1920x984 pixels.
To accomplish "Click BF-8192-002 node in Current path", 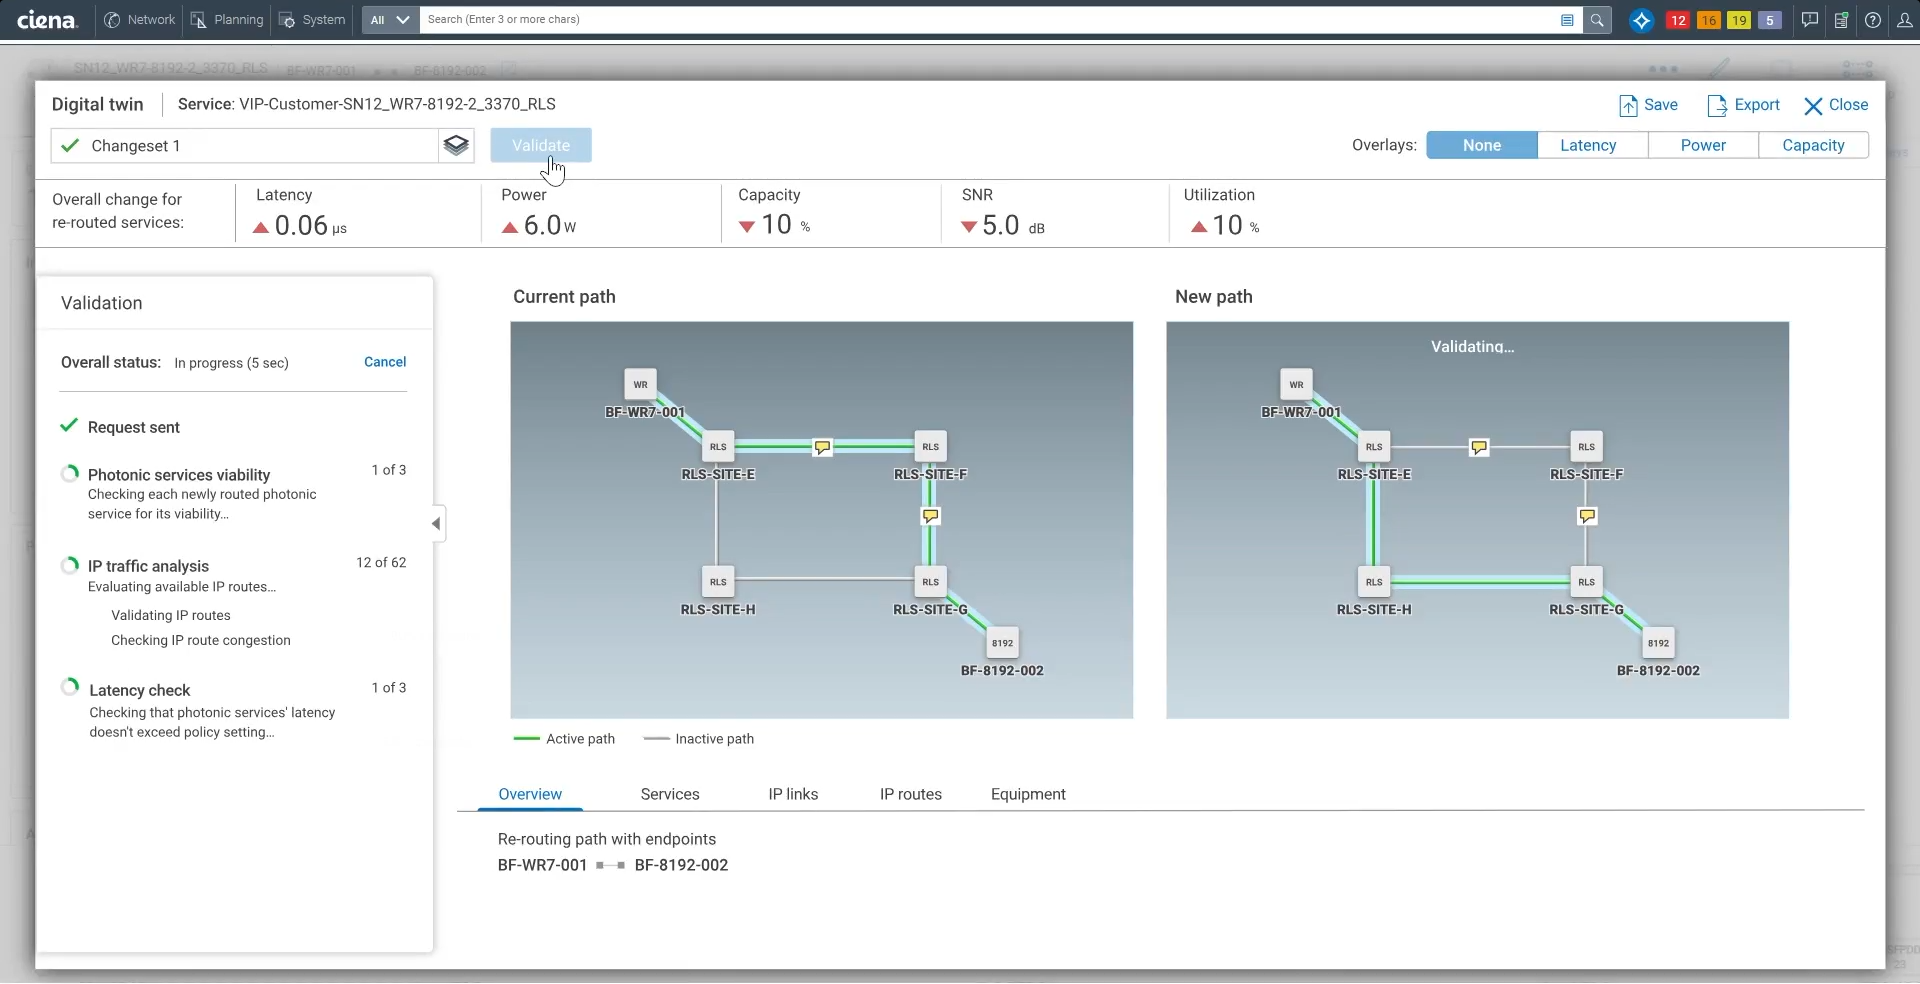I will tap(1003, 643).
